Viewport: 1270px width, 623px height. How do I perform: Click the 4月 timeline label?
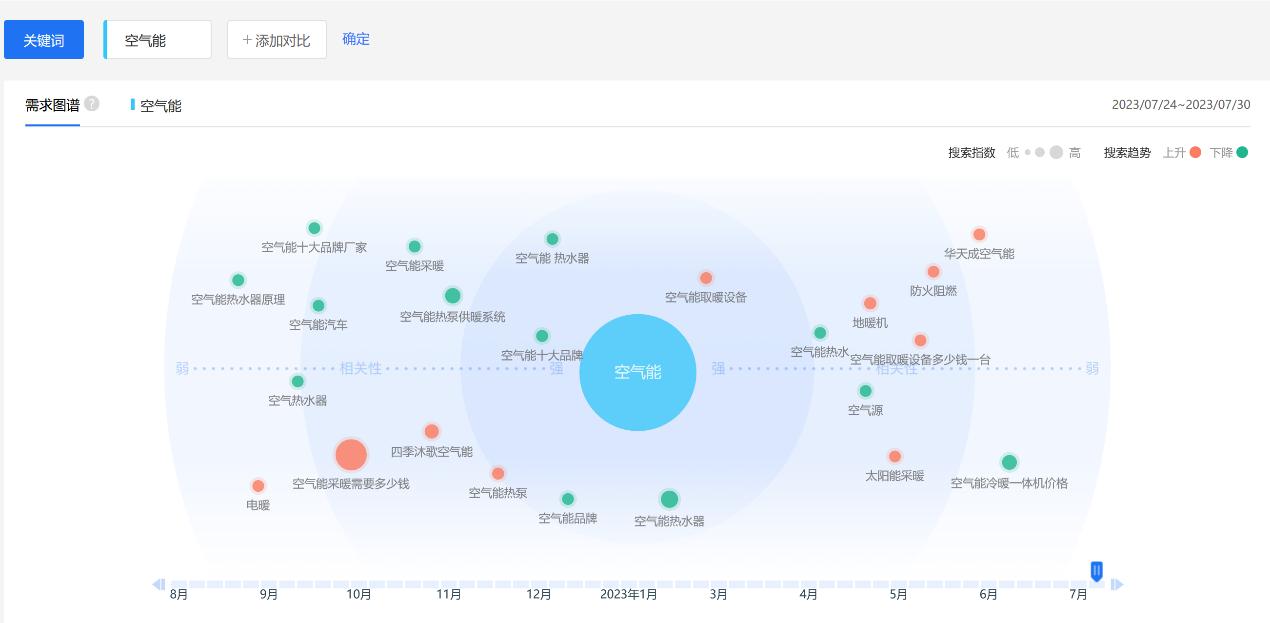pyautogui.click(x=809, y=594)
